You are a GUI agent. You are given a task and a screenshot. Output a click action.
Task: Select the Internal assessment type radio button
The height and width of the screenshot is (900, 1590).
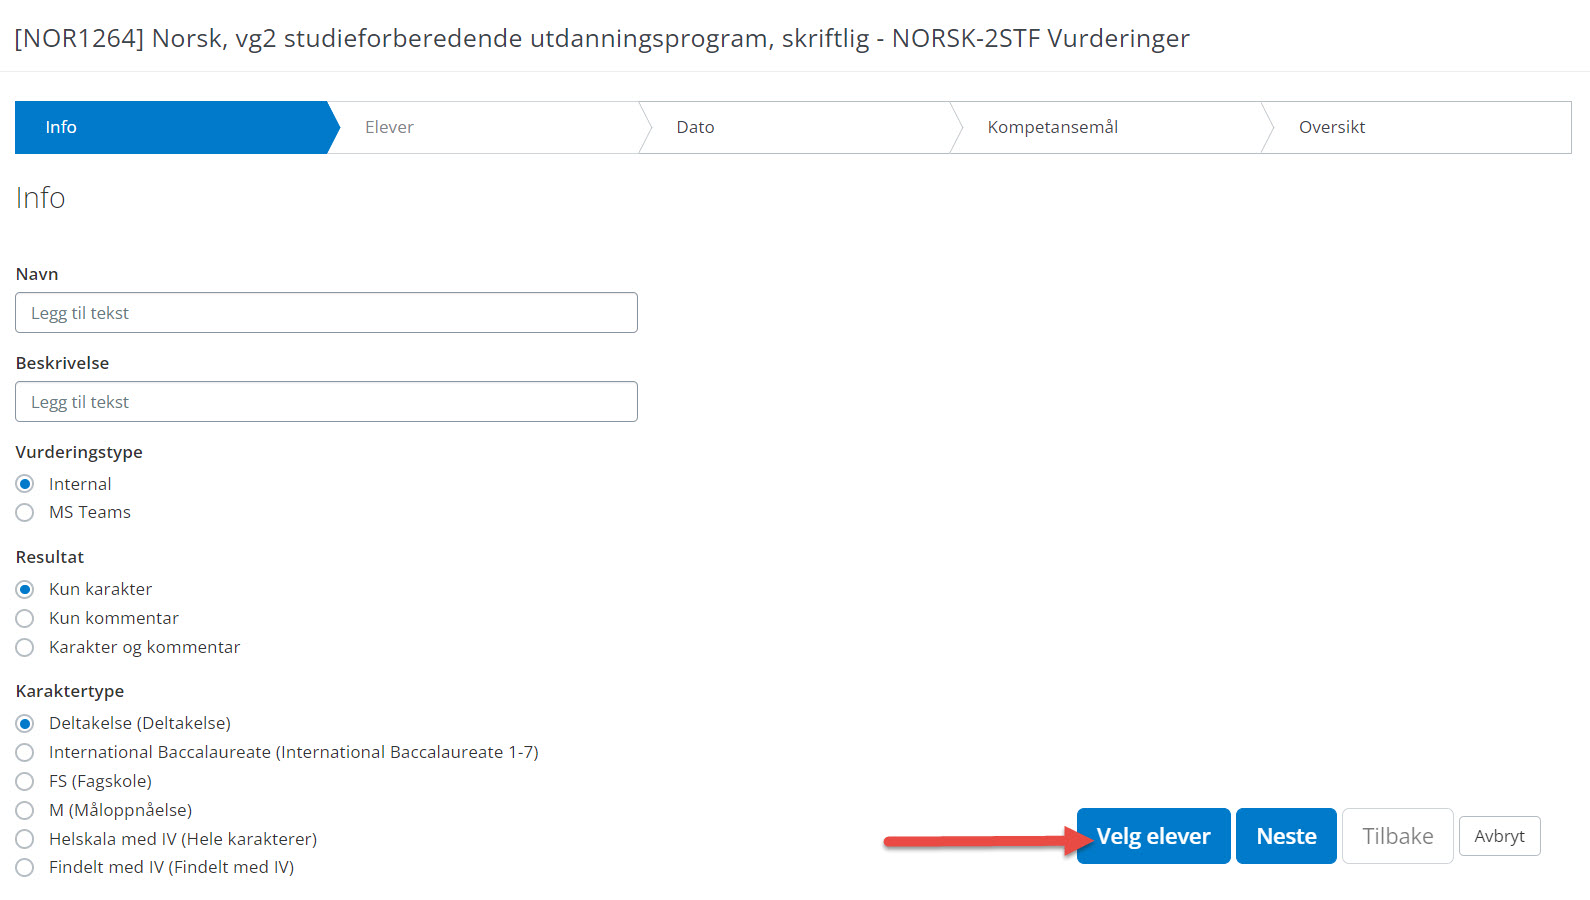[x=25, y=484]
